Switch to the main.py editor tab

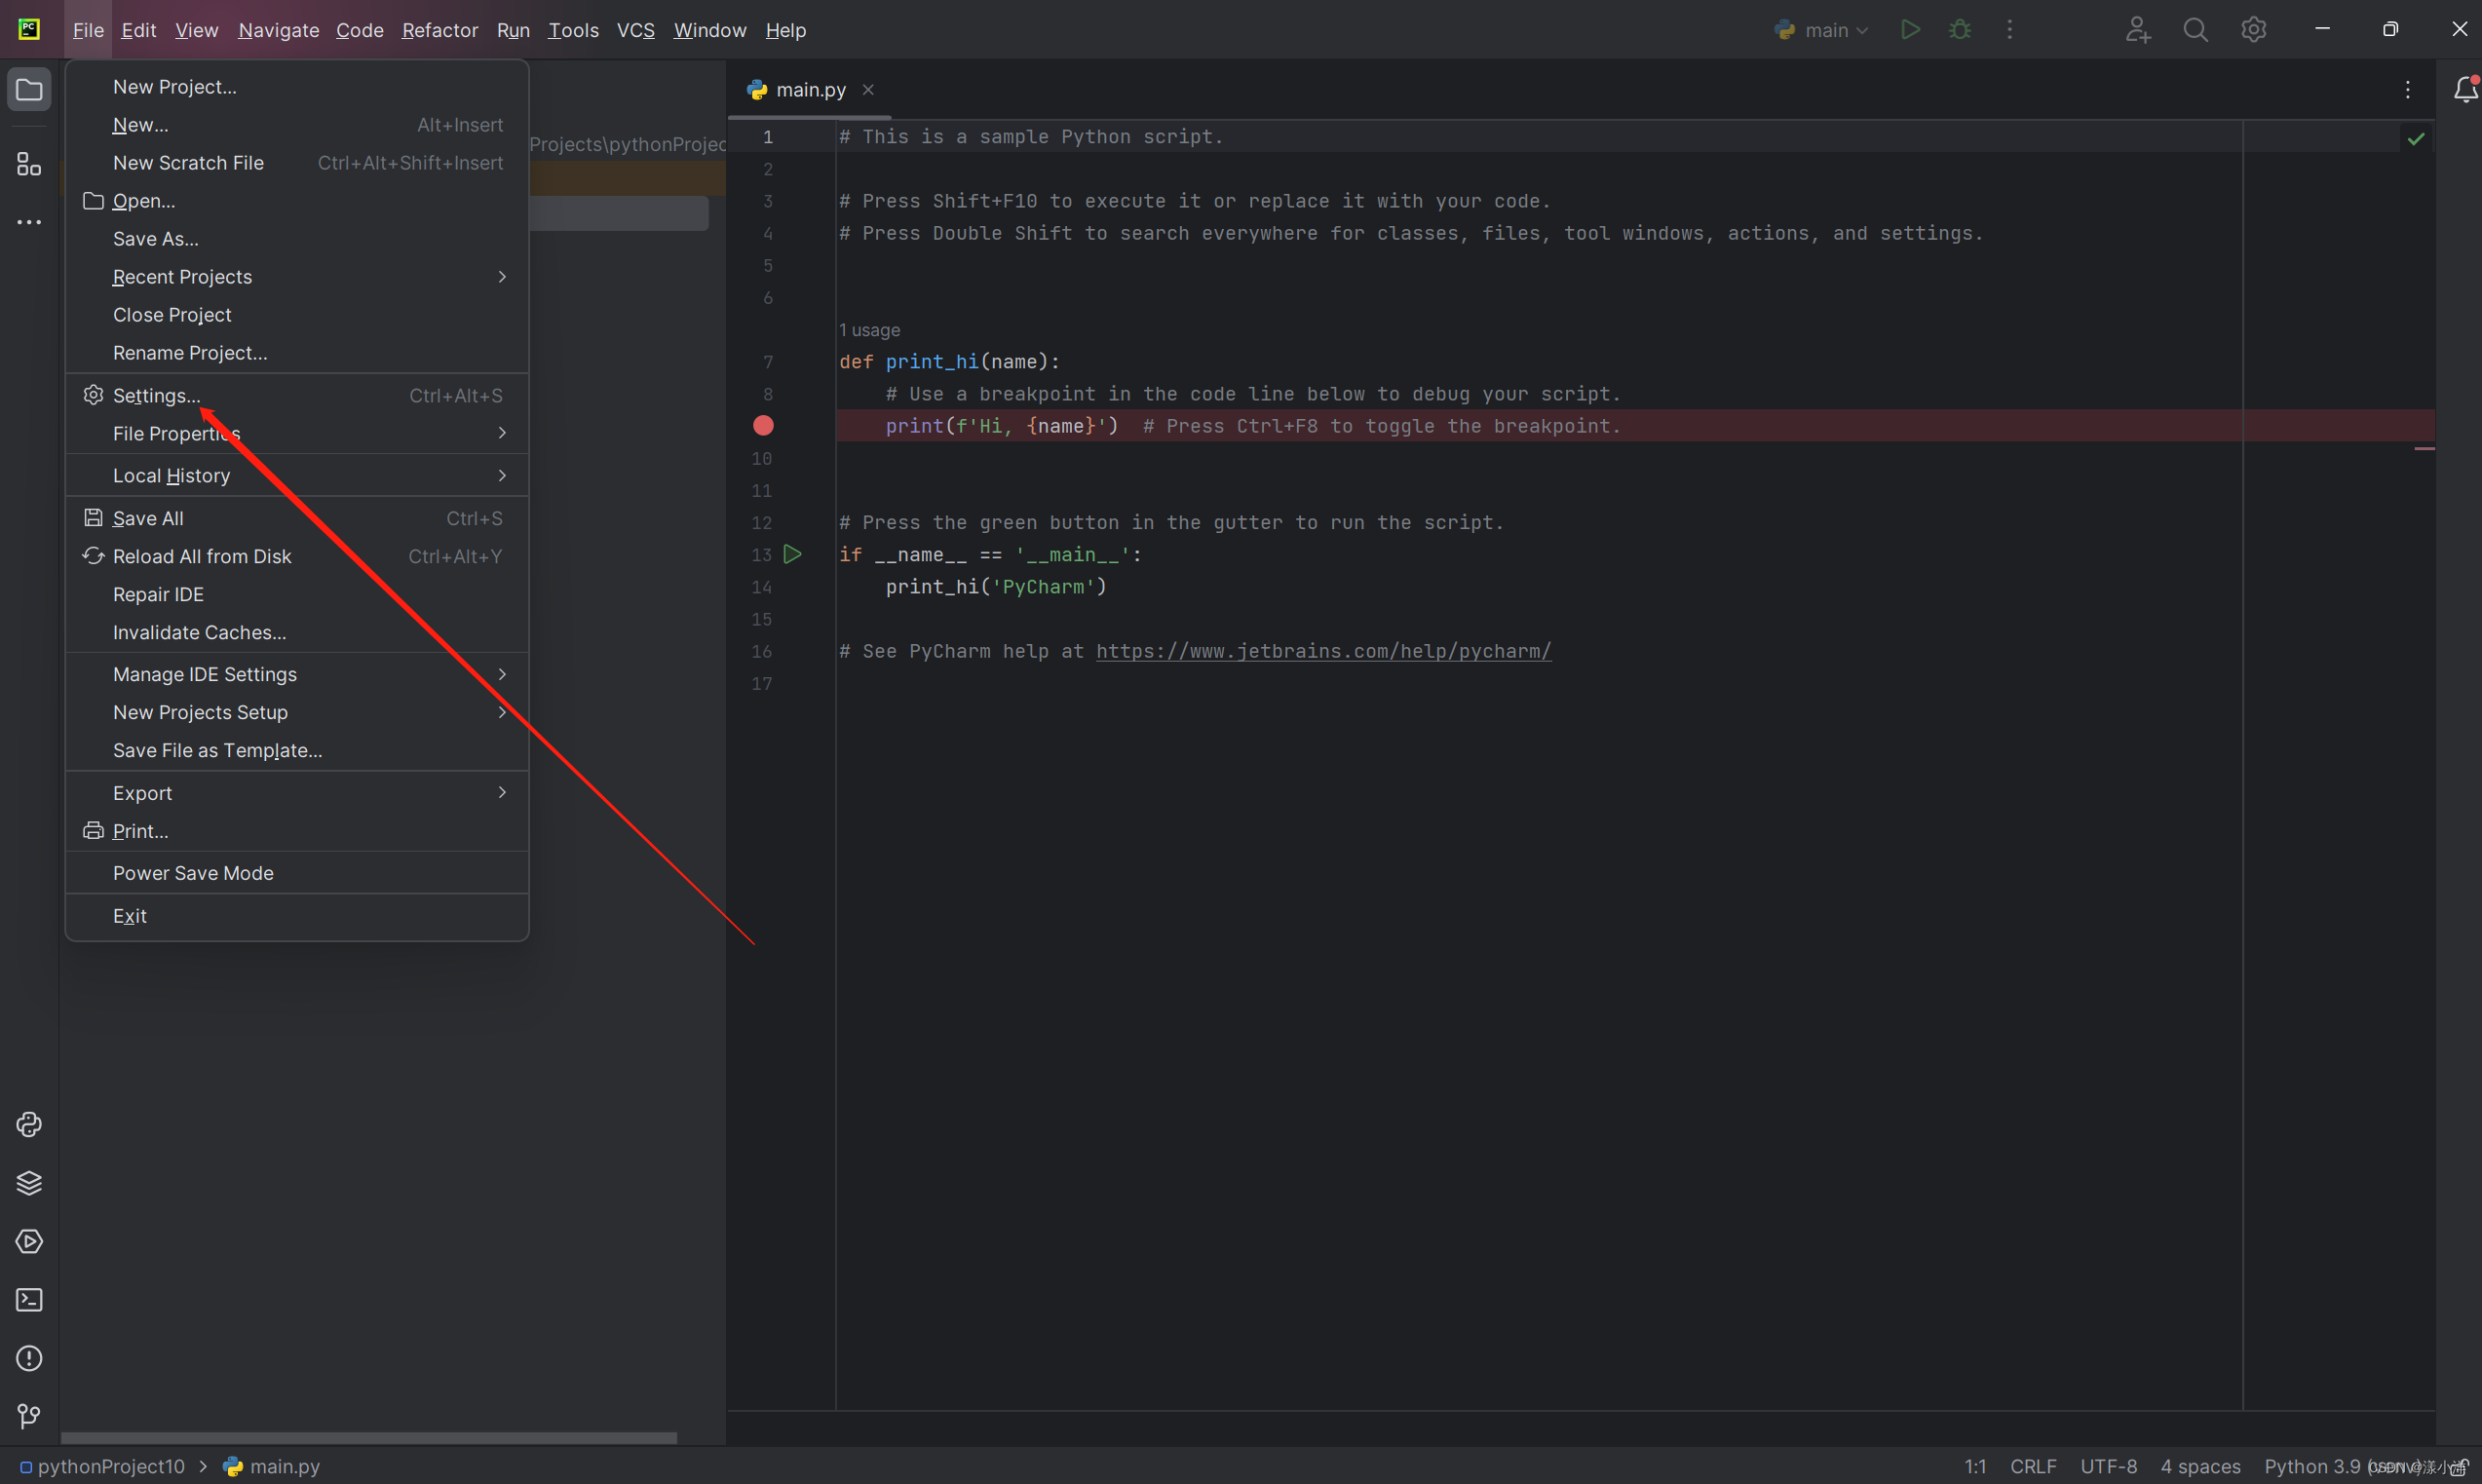coord(810,90)
